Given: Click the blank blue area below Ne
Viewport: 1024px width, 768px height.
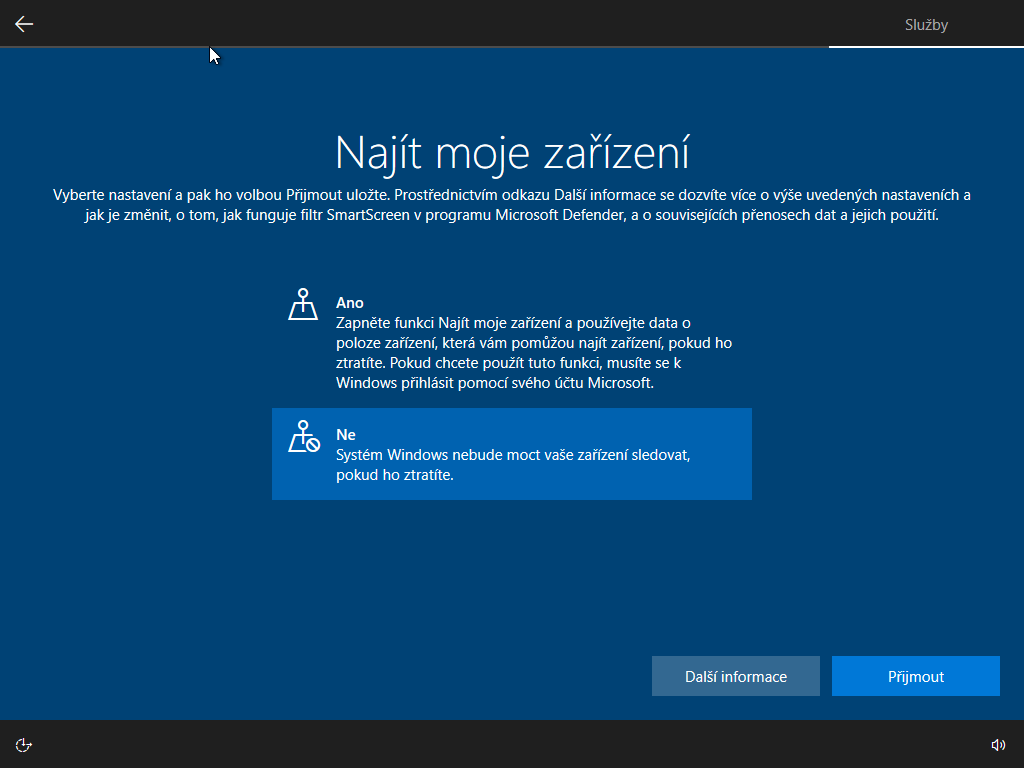Looking at the screenshot, I should [x=511, y=580].
